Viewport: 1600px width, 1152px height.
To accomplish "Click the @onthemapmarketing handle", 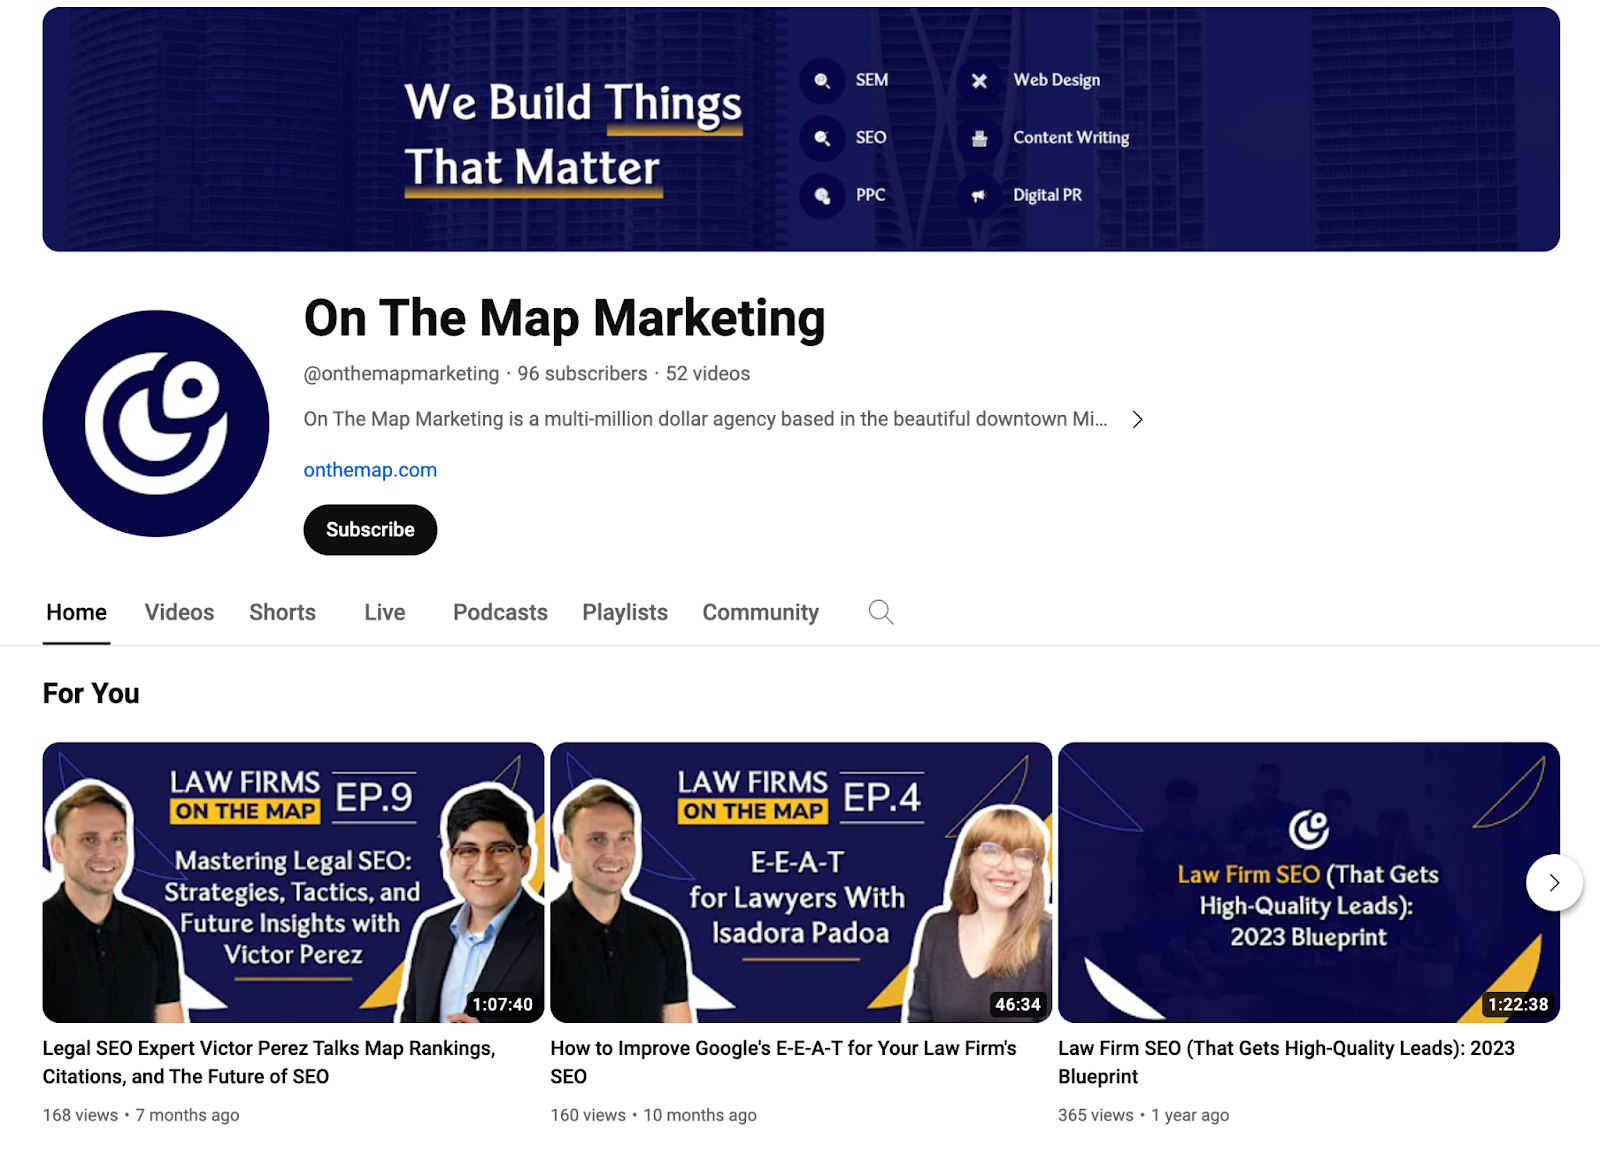I will [401, 373].
